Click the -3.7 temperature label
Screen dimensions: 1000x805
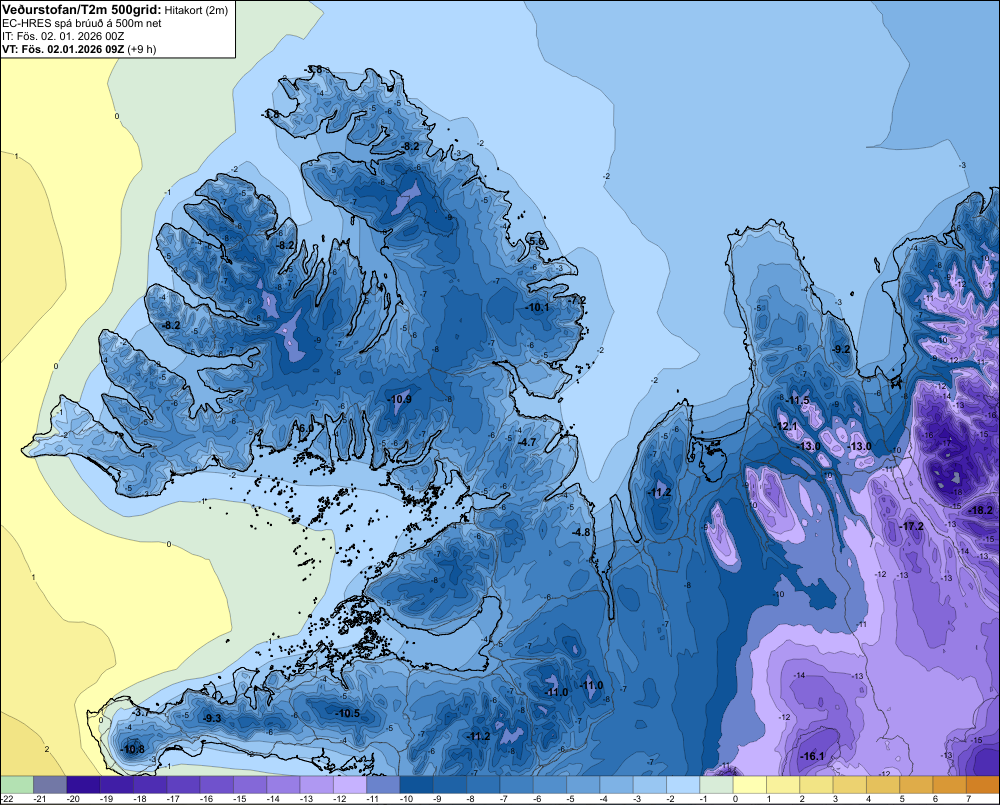(x=141, y=712)
